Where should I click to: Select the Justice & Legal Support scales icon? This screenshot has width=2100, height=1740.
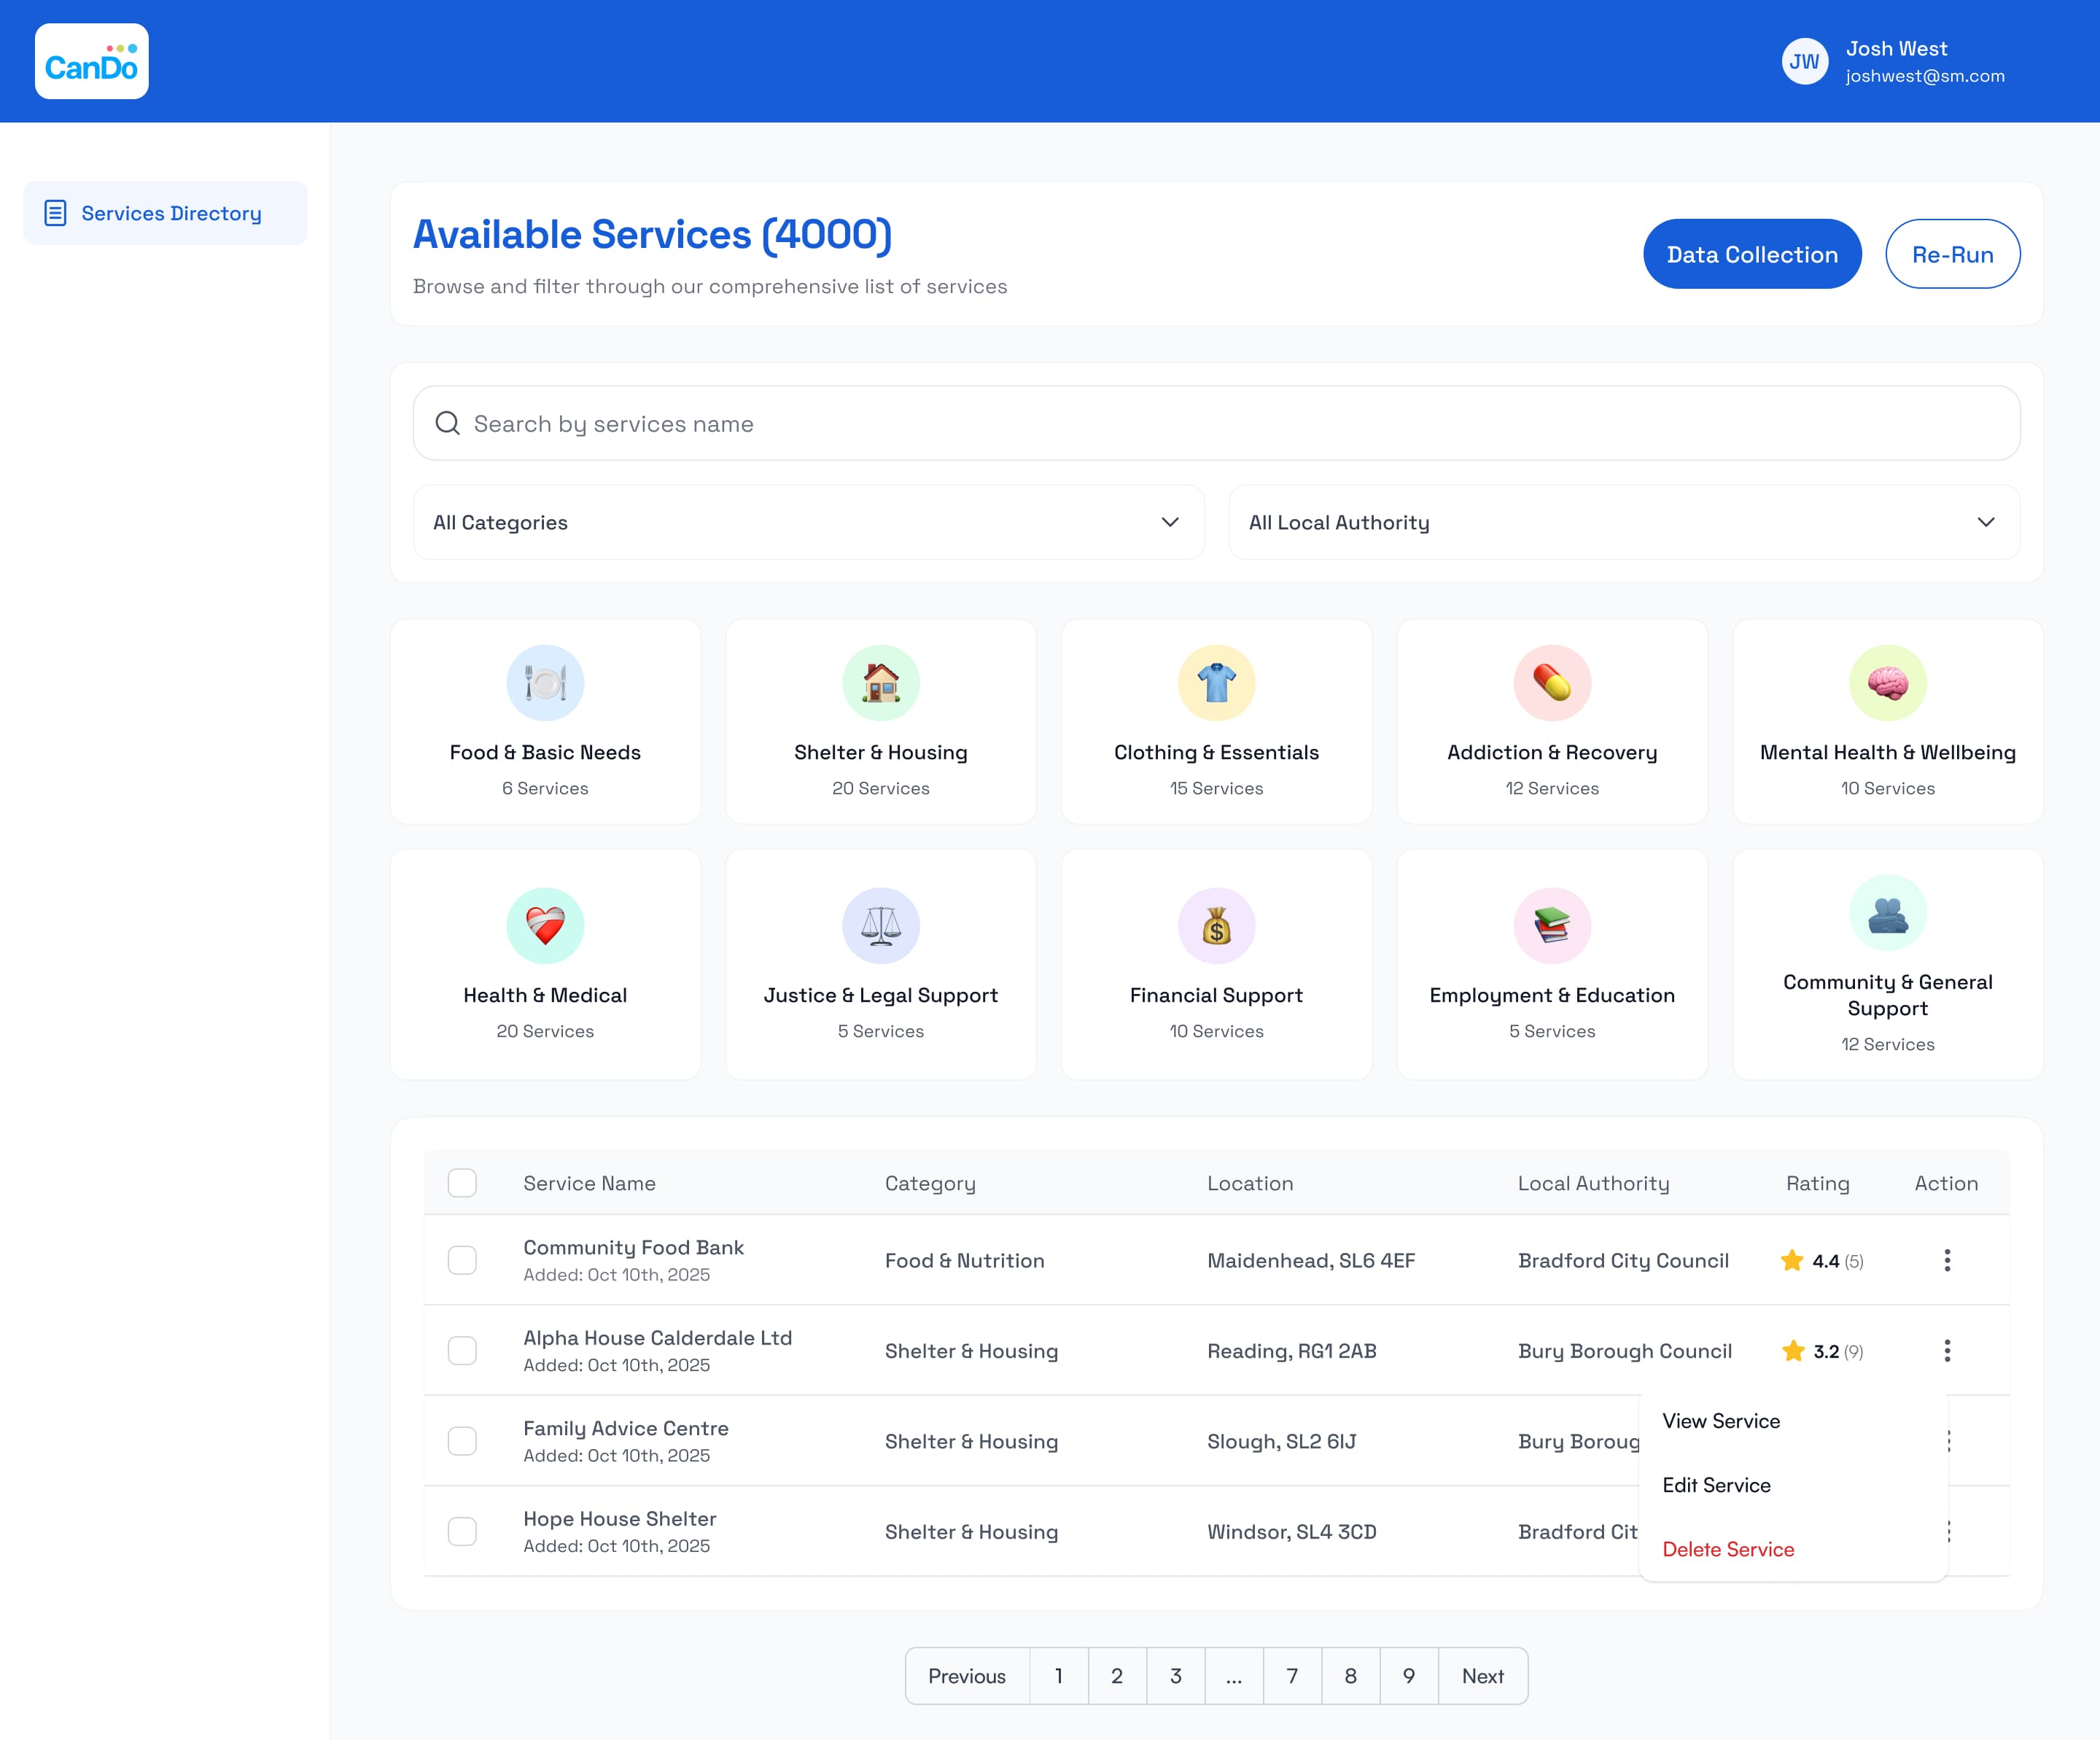coord(881,926)
